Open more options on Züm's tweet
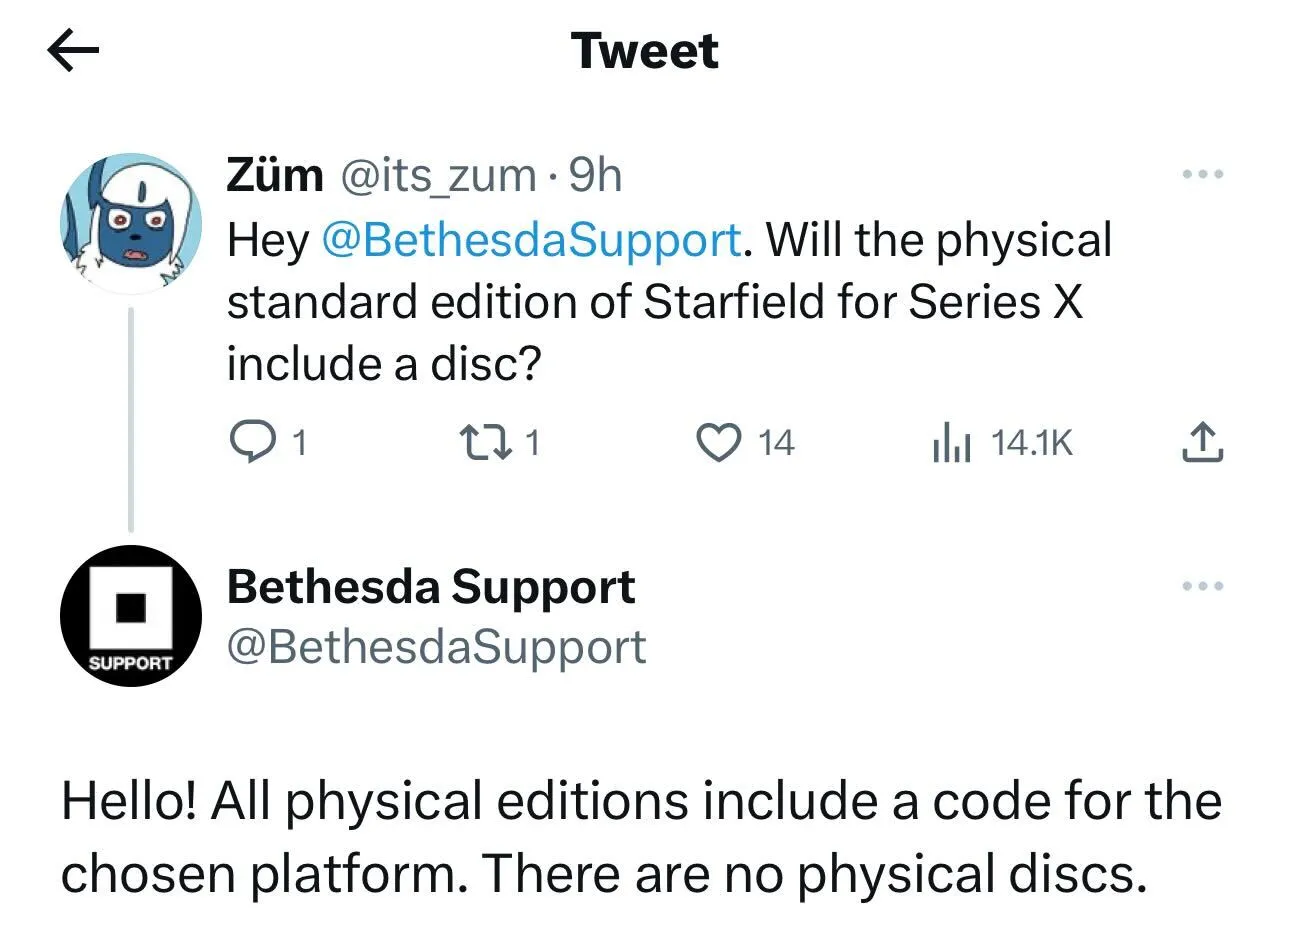Screen dimensions: 1290x947 (x=1201, y=175)
